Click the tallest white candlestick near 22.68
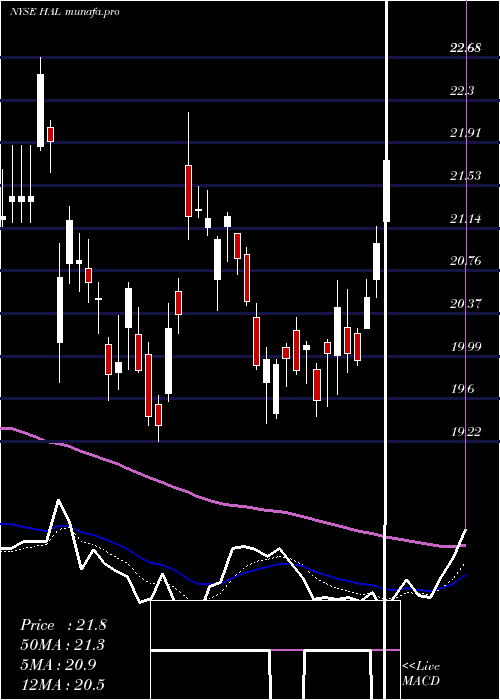This screenshot has width=500, height=700. 41,110
